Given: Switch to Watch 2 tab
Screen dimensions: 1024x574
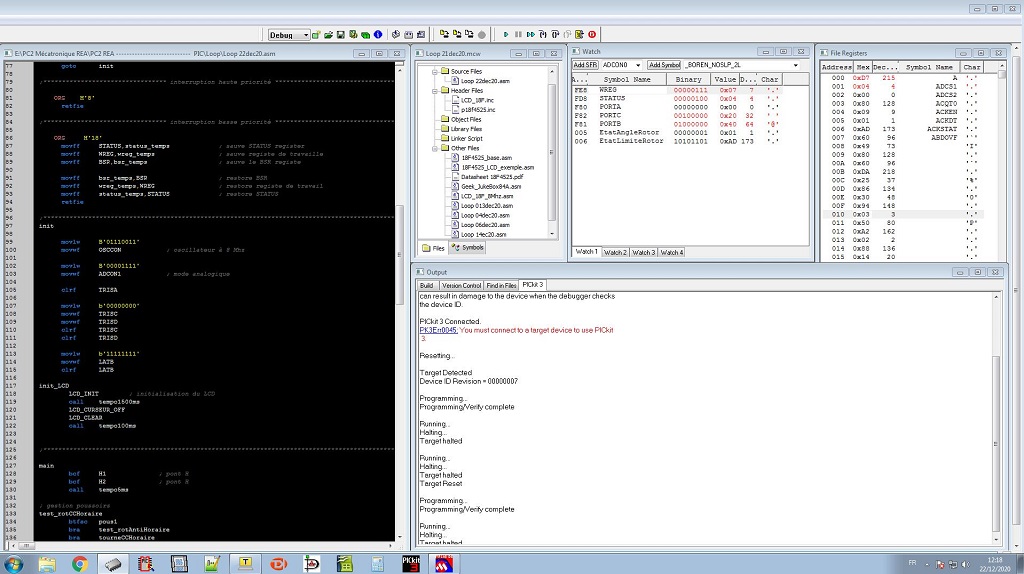Looking at the screenshot, I should (615, 252).
